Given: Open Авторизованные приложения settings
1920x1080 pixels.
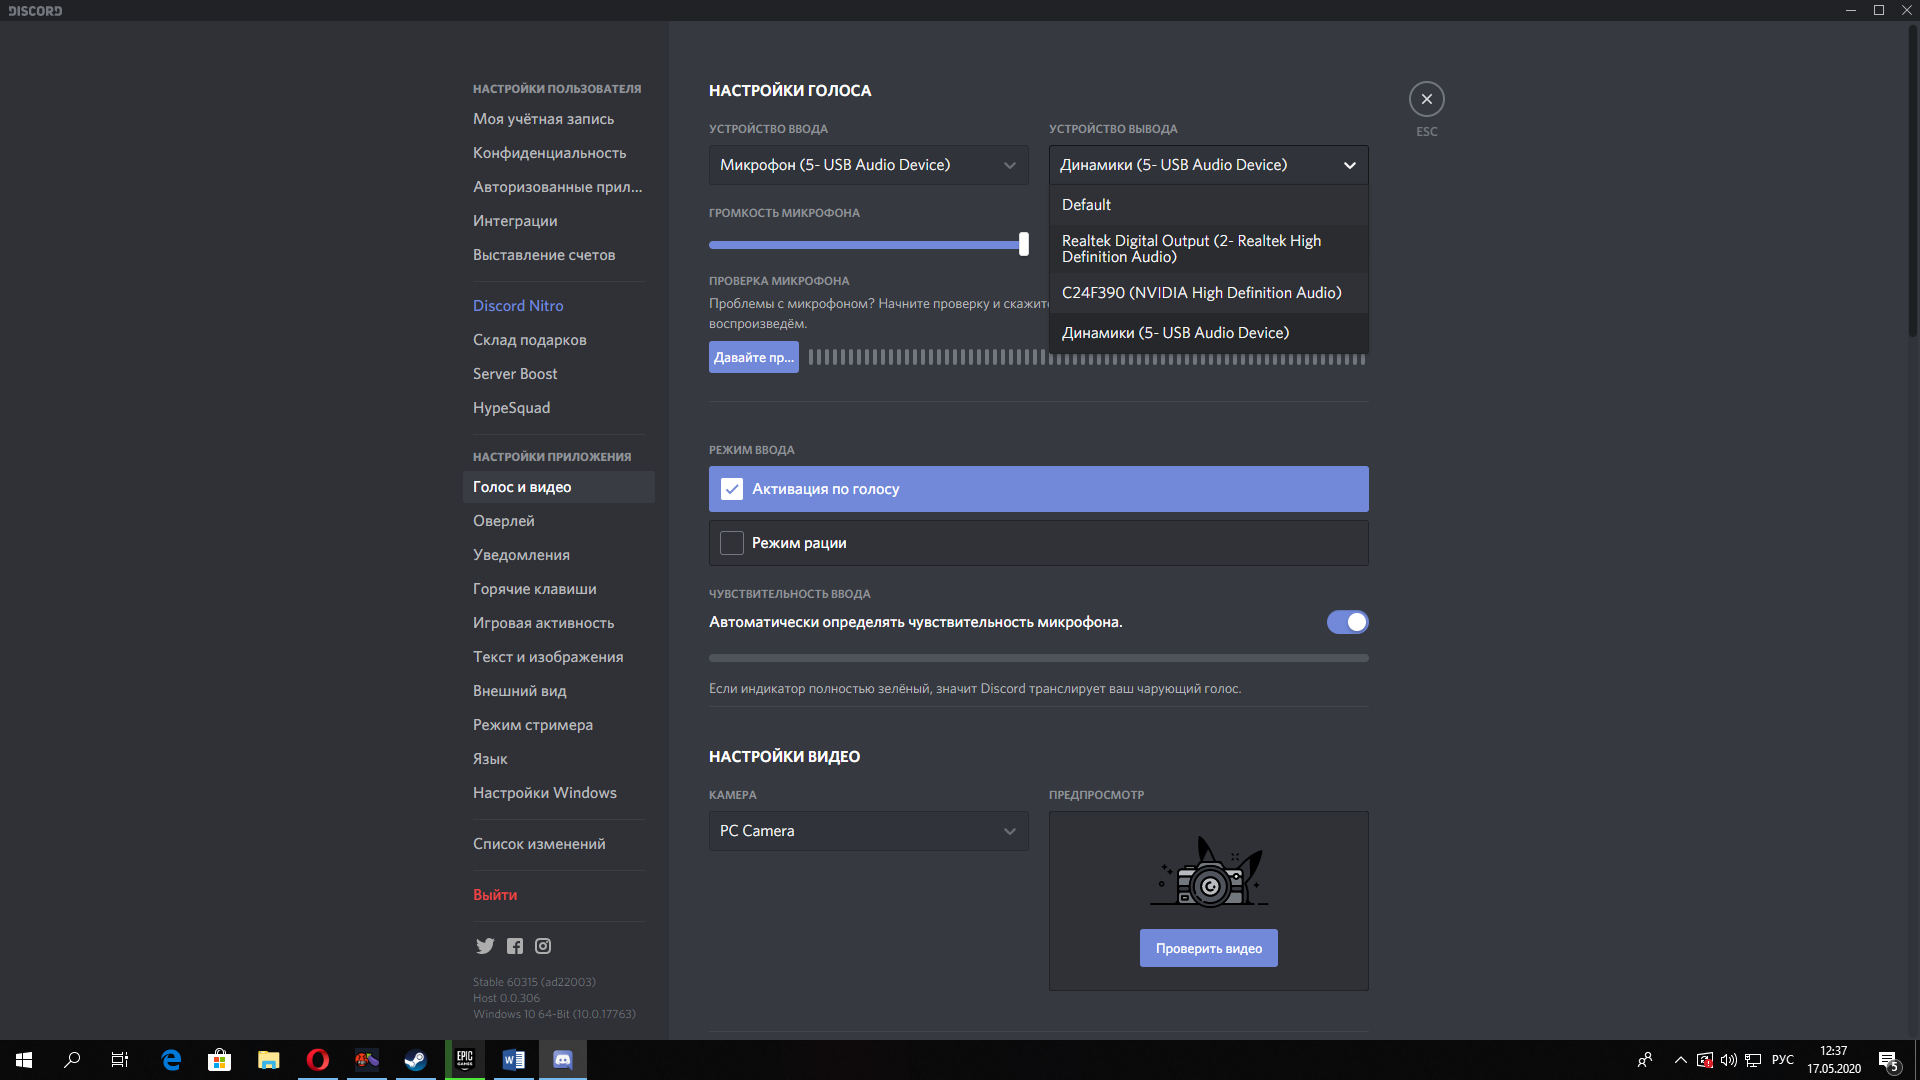Looking at the screenshot, I should [x=558, y=187].
